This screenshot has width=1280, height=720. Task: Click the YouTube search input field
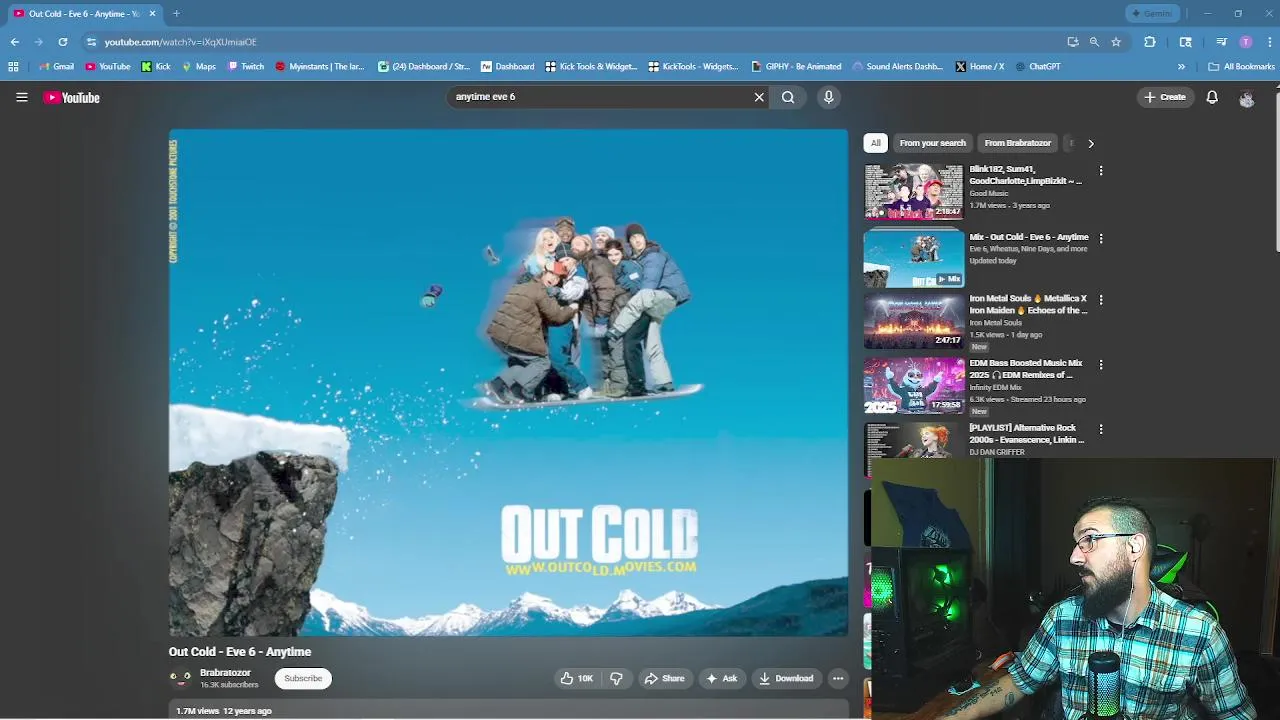tap(600, 97)
